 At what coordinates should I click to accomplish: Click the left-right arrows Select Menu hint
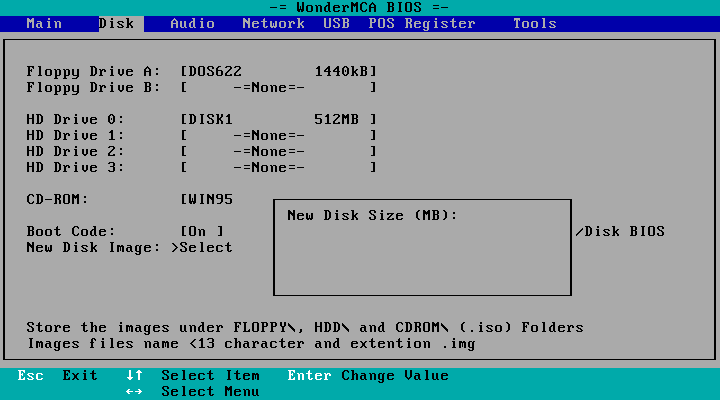193,392
